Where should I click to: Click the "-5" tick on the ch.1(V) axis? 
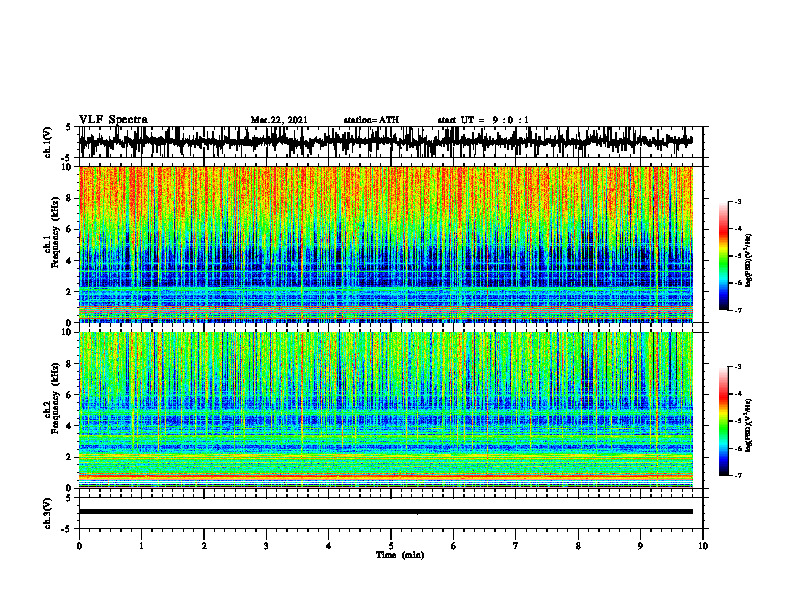(x=67, y=158)
